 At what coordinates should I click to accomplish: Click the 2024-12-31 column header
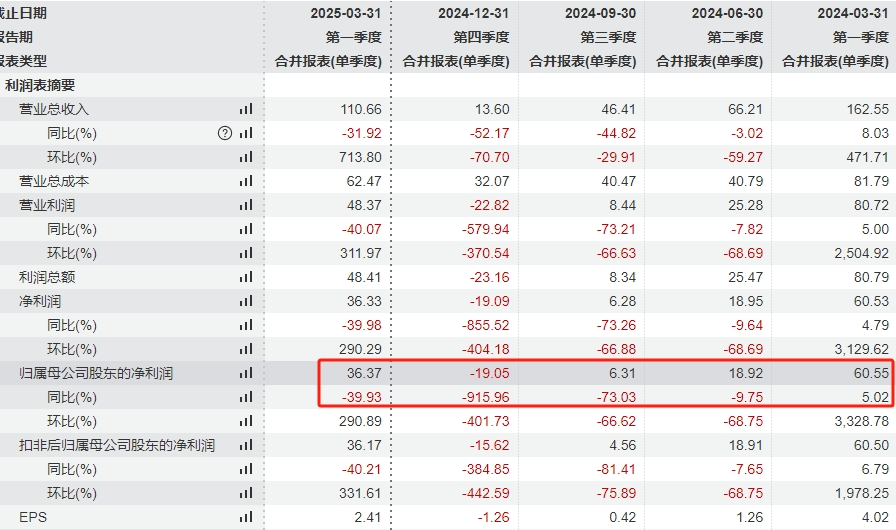coord(474,13)
